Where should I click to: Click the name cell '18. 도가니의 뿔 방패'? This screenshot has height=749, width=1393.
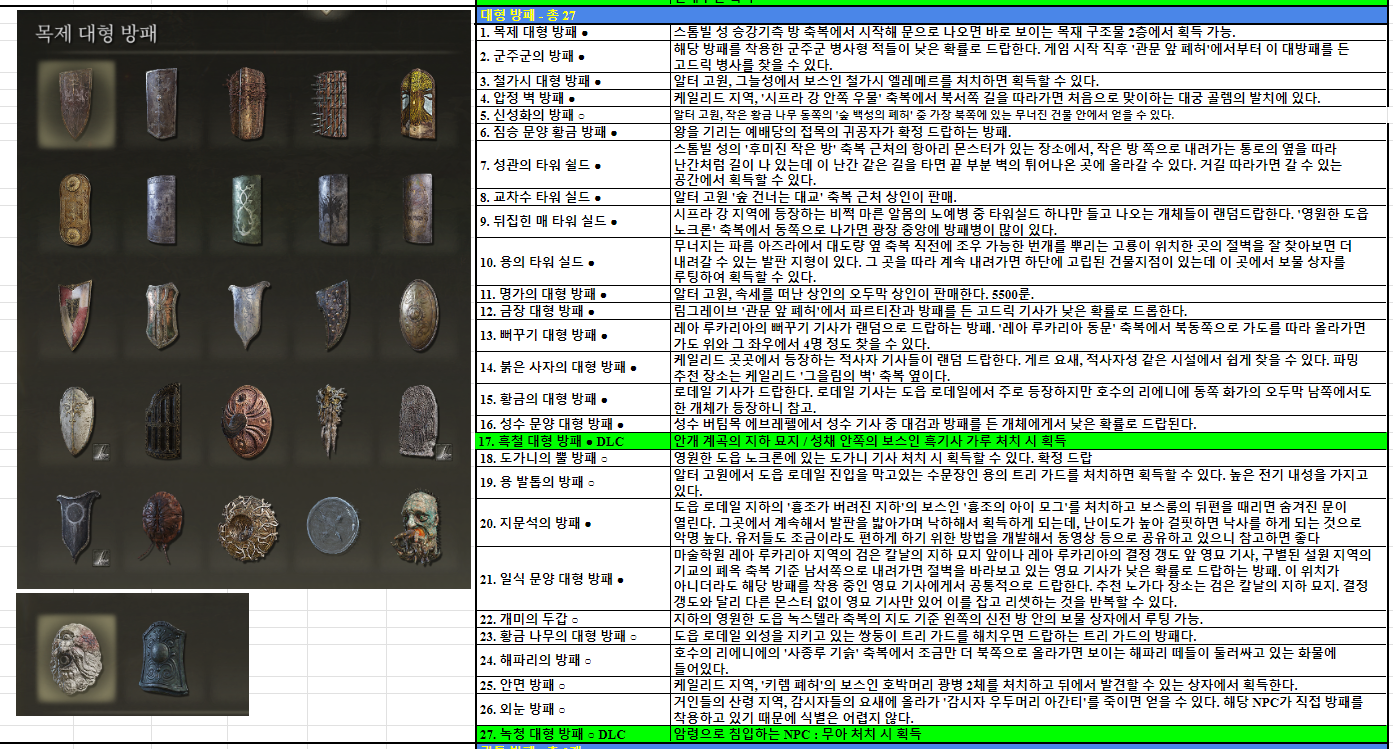(574, 458)
